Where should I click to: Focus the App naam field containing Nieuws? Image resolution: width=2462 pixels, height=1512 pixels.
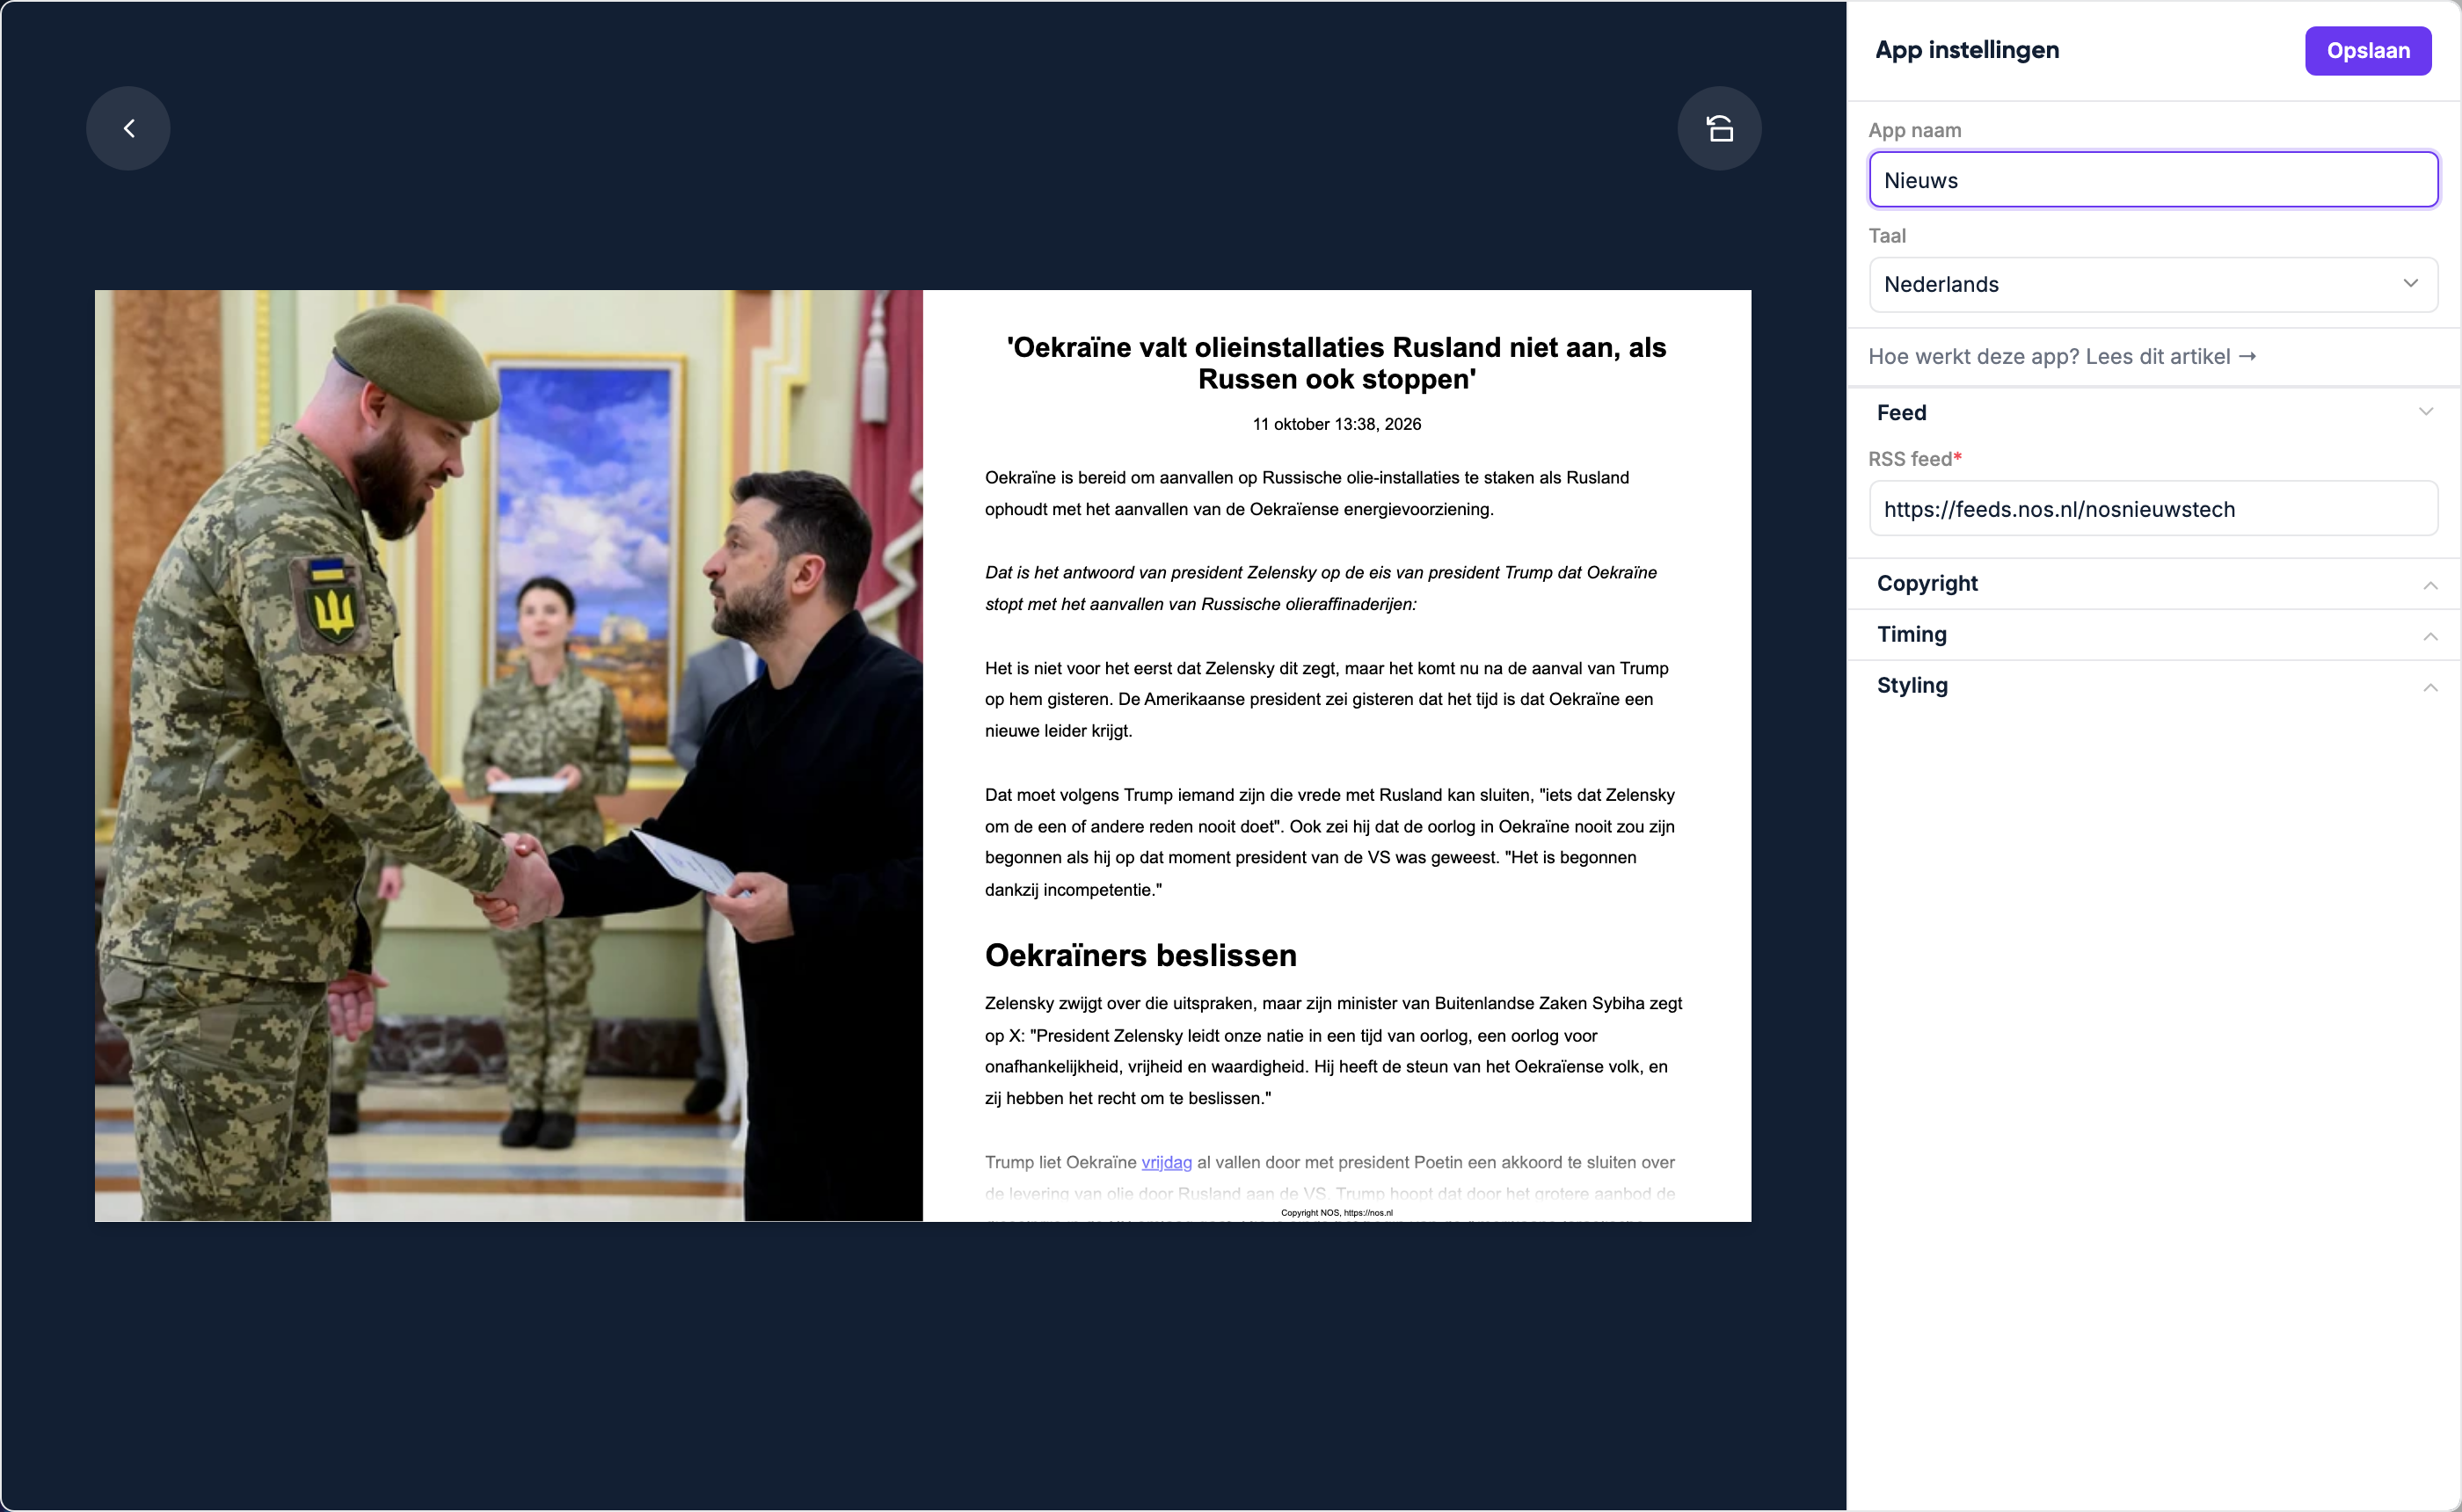[2153, 180]
